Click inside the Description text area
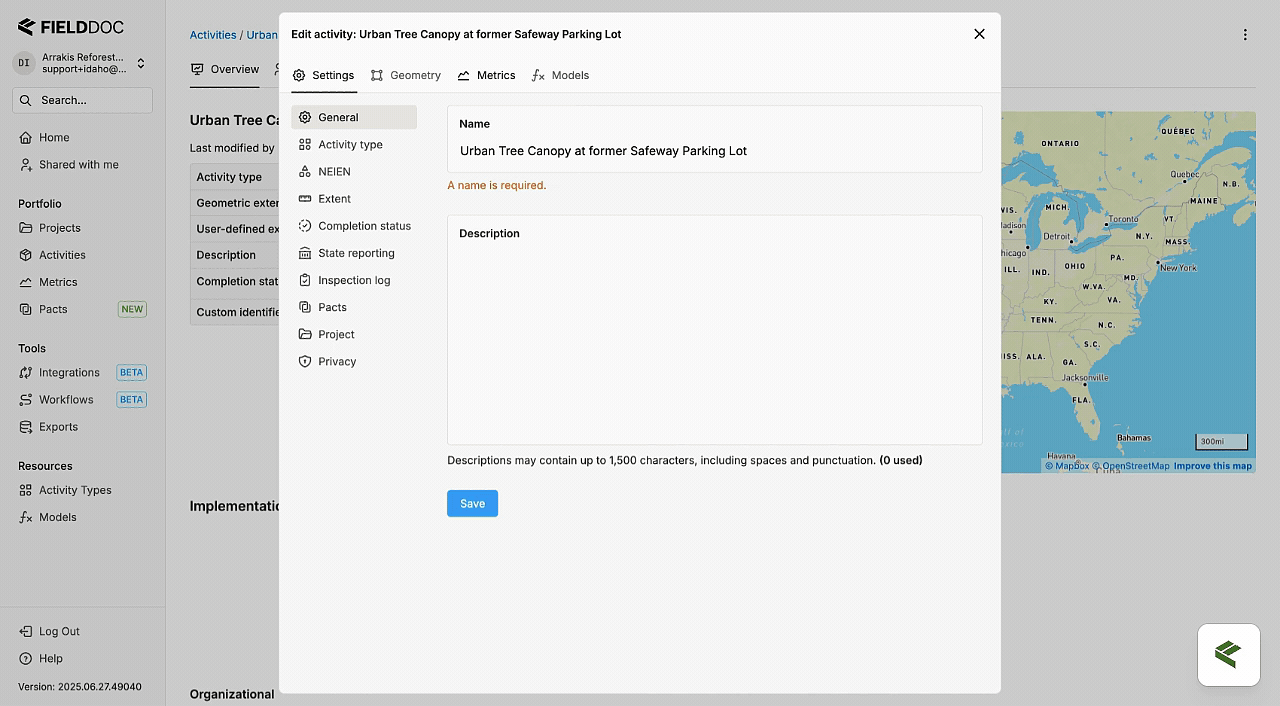The height and width of the screenshot is (706, 1280). tap(714, 340)
